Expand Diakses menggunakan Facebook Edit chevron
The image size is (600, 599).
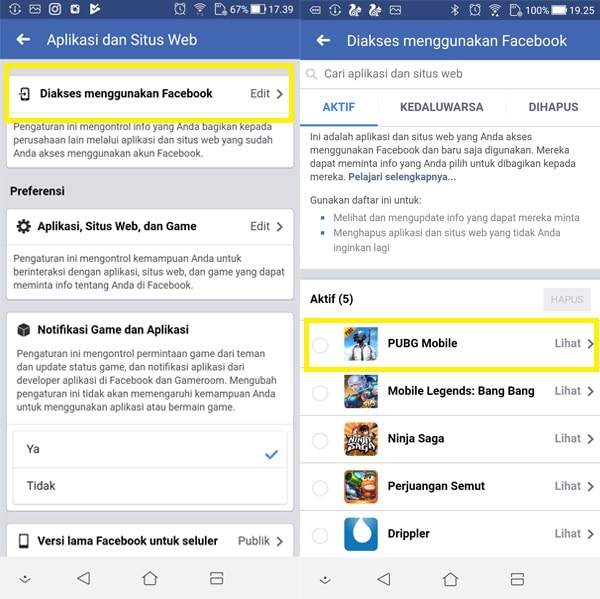[x=280, y=94]
